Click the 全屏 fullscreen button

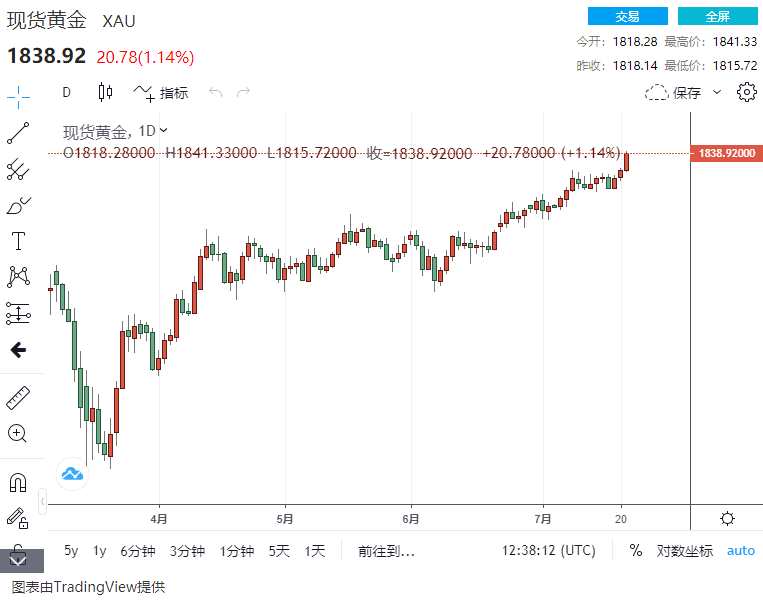pyautogui.click(x=718, y=16)
